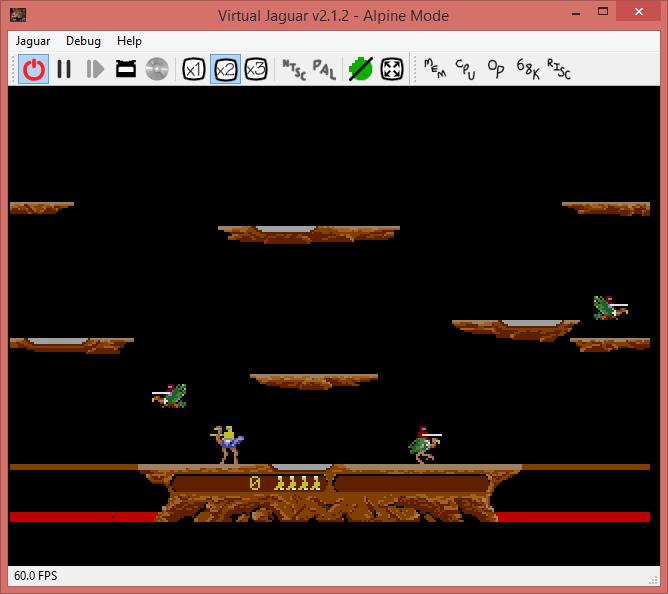This screenshot has width=668, height=594.
Task: Click the CD disc icon
Action: pos(156,69)
